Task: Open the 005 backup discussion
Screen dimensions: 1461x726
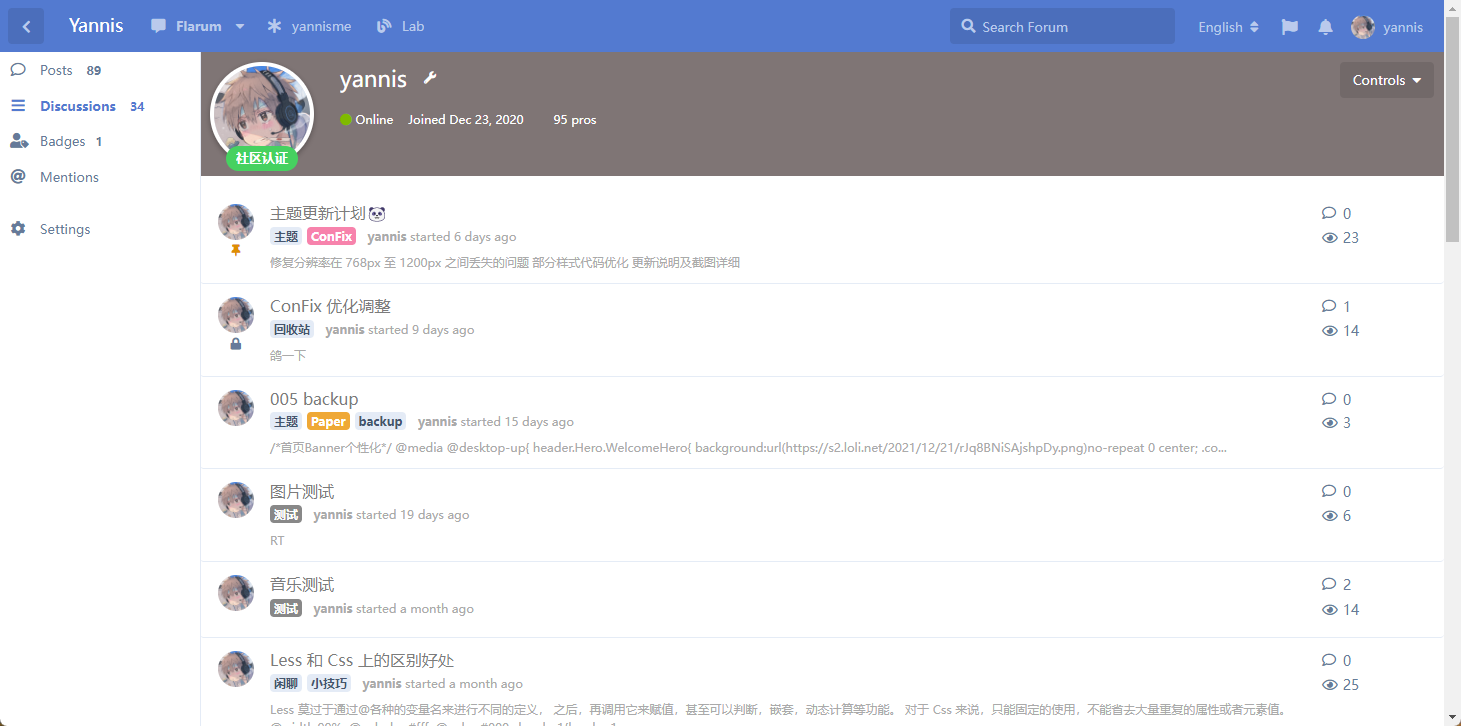Action: point(314,399)
